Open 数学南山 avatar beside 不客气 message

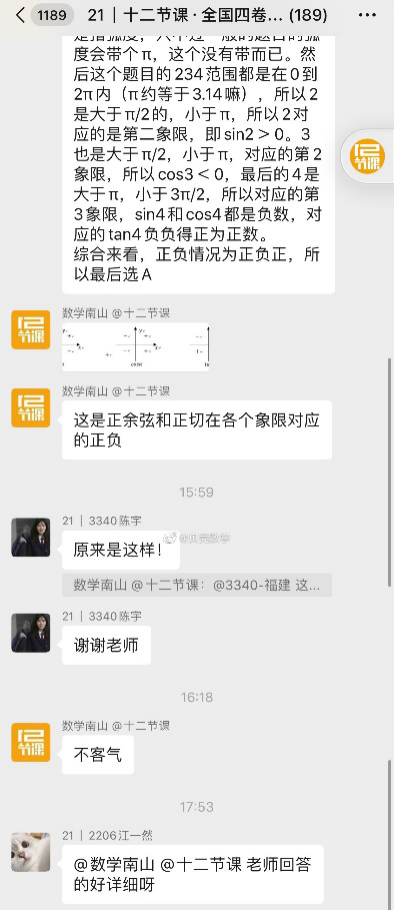pos(31,742)
